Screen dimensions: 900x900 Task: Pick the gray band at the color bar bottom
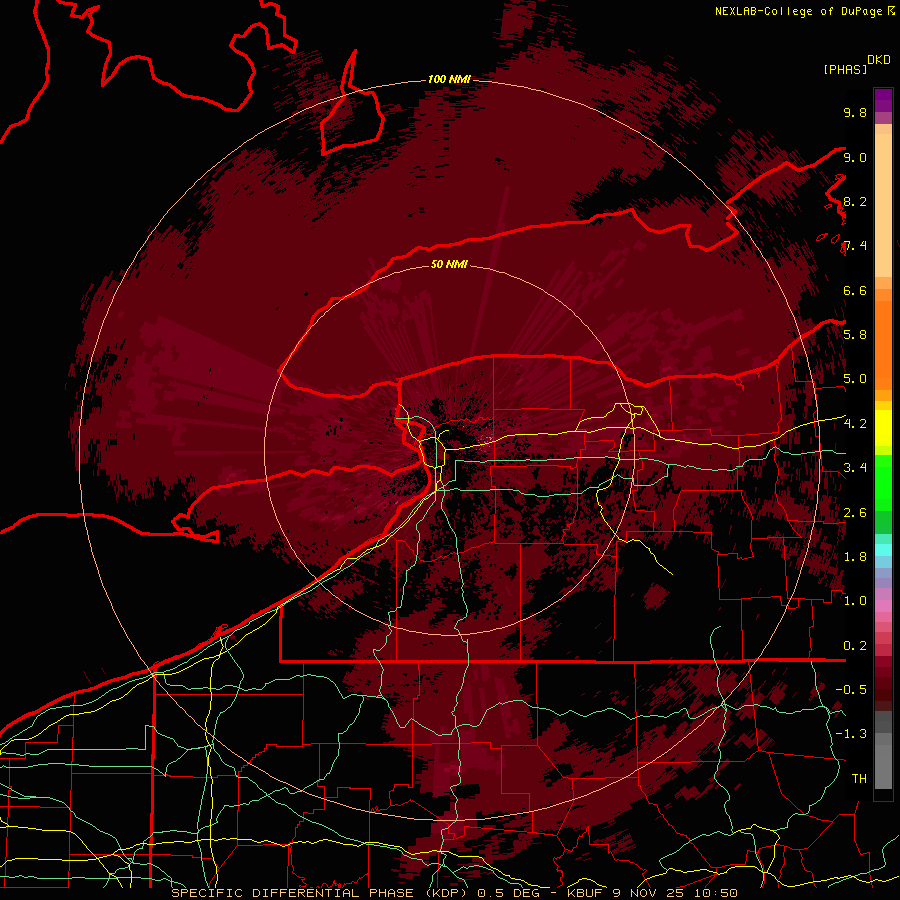click(x=883, y=761)
